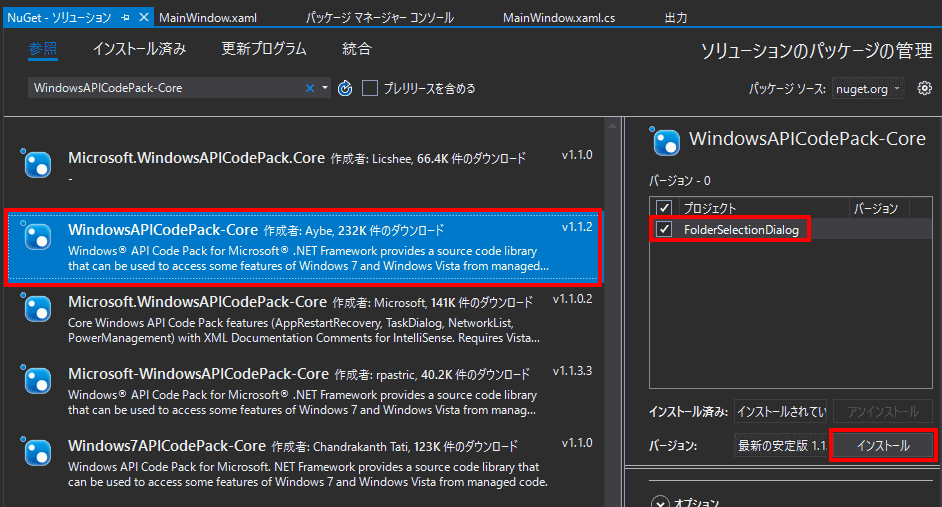Image resolution: width=942 pixels, height=507 pixels.
Task: Pin the NuGet solution tab
Action: 125,18
